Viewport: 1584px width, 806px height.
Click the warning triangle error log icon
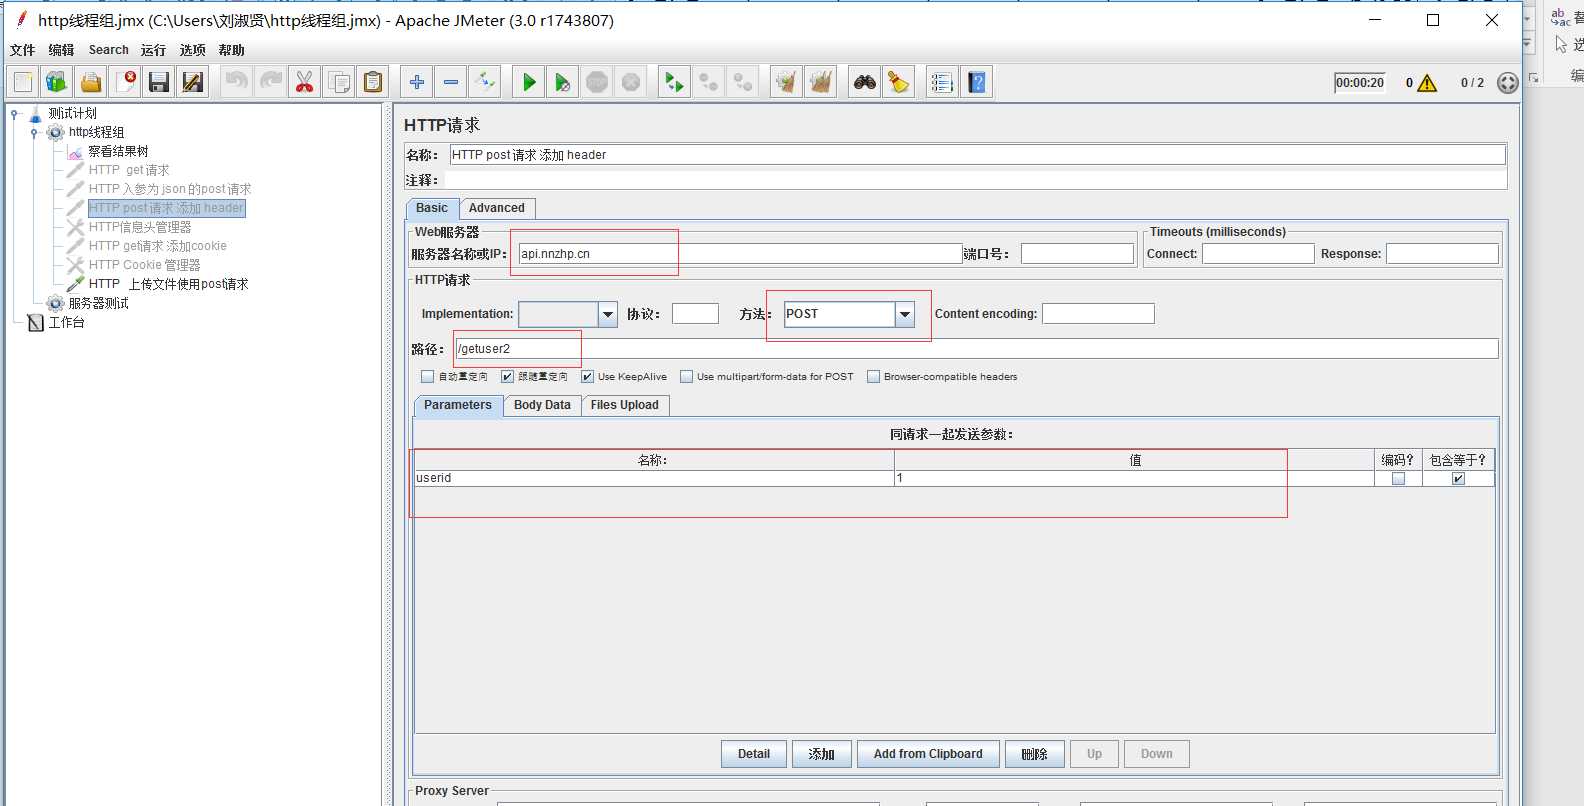click(1427, 83)
